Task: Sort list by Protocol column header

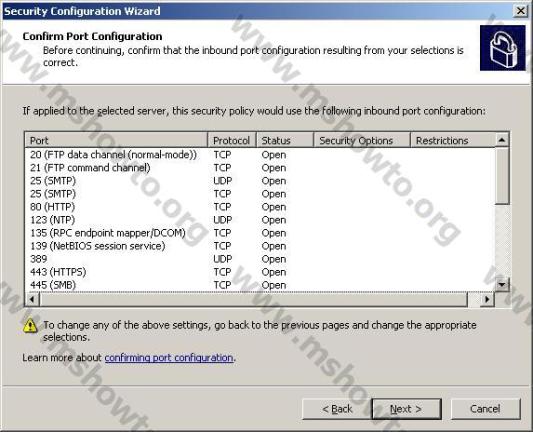Action: point(231,140)
